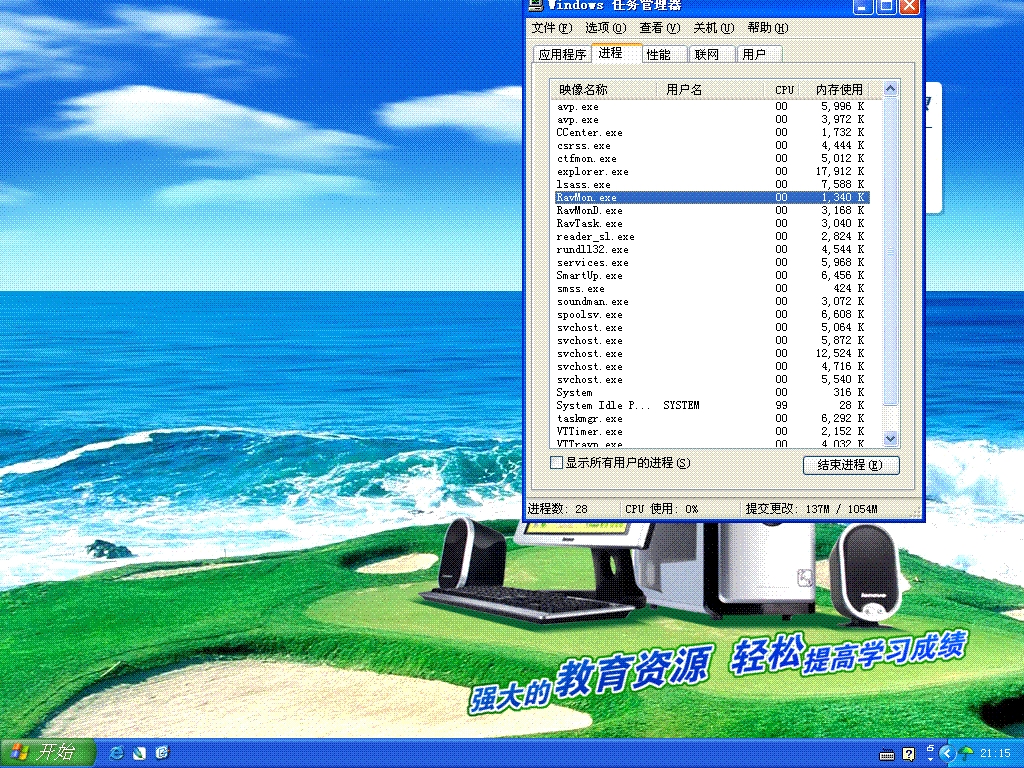Viewport: 1024px width, 768px height.
Task: Select the soundman.exe process
Action: coord(712,302)
